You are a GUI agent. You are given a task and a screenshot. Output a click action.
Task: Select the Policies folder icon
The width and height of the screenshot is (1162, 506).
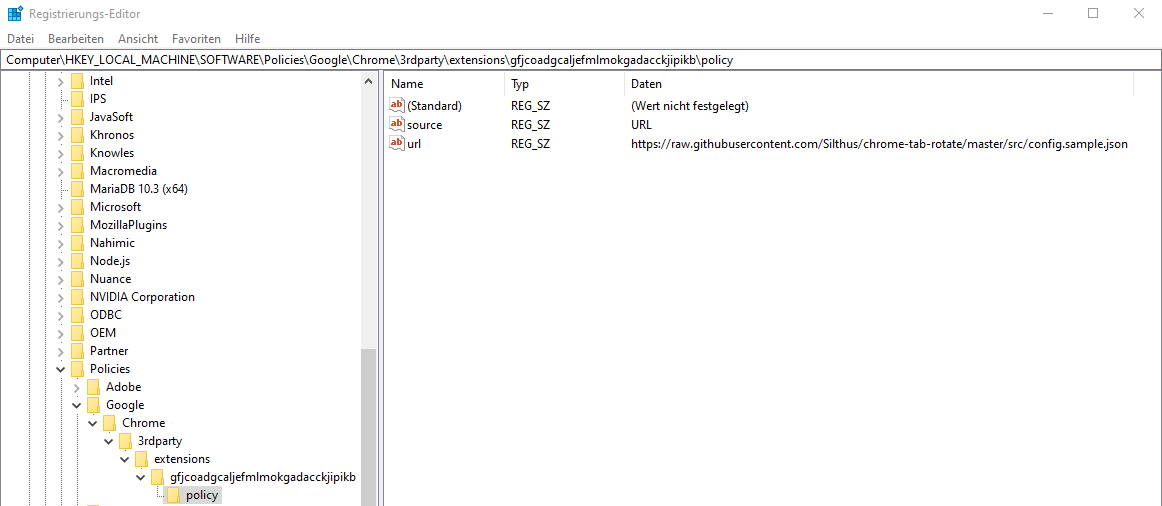[x=77, y=368]
